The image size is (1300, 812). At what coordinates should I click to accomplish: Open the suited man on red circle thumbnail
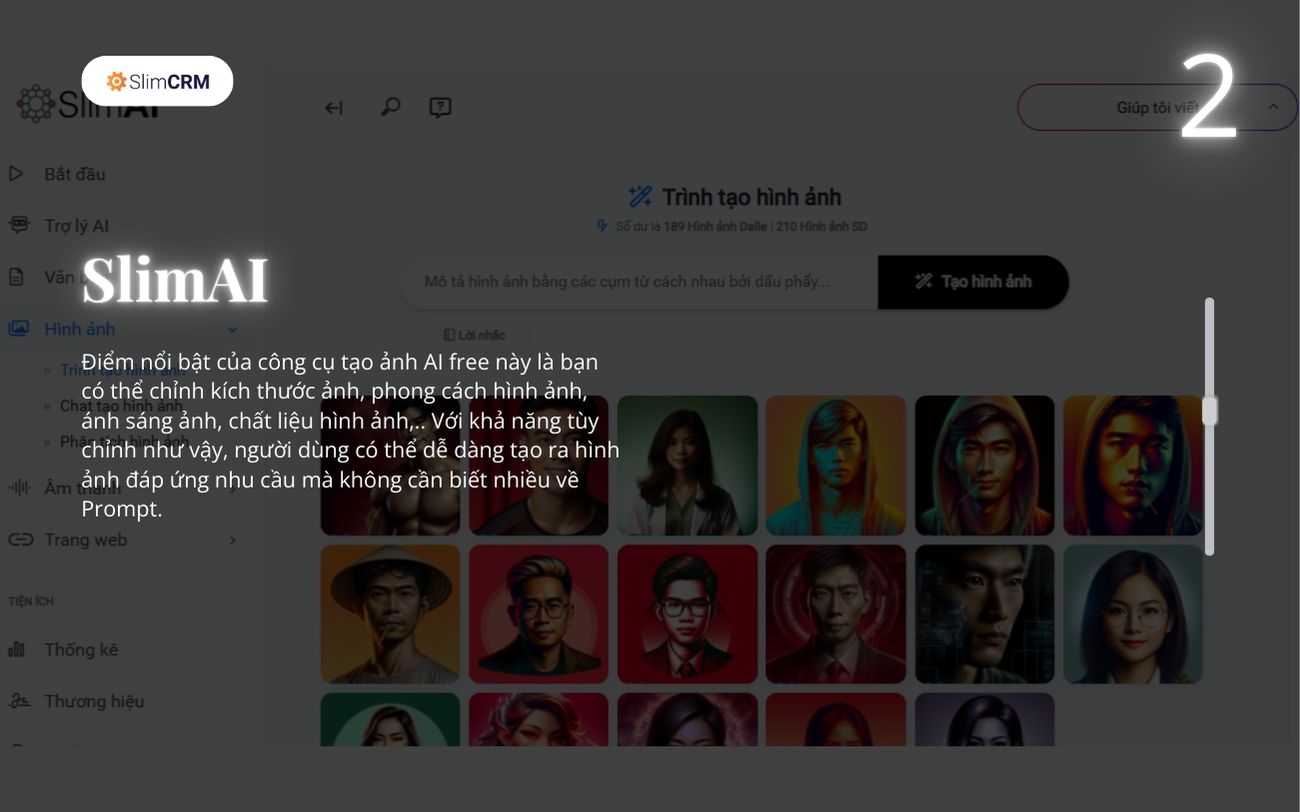(836, 614)
